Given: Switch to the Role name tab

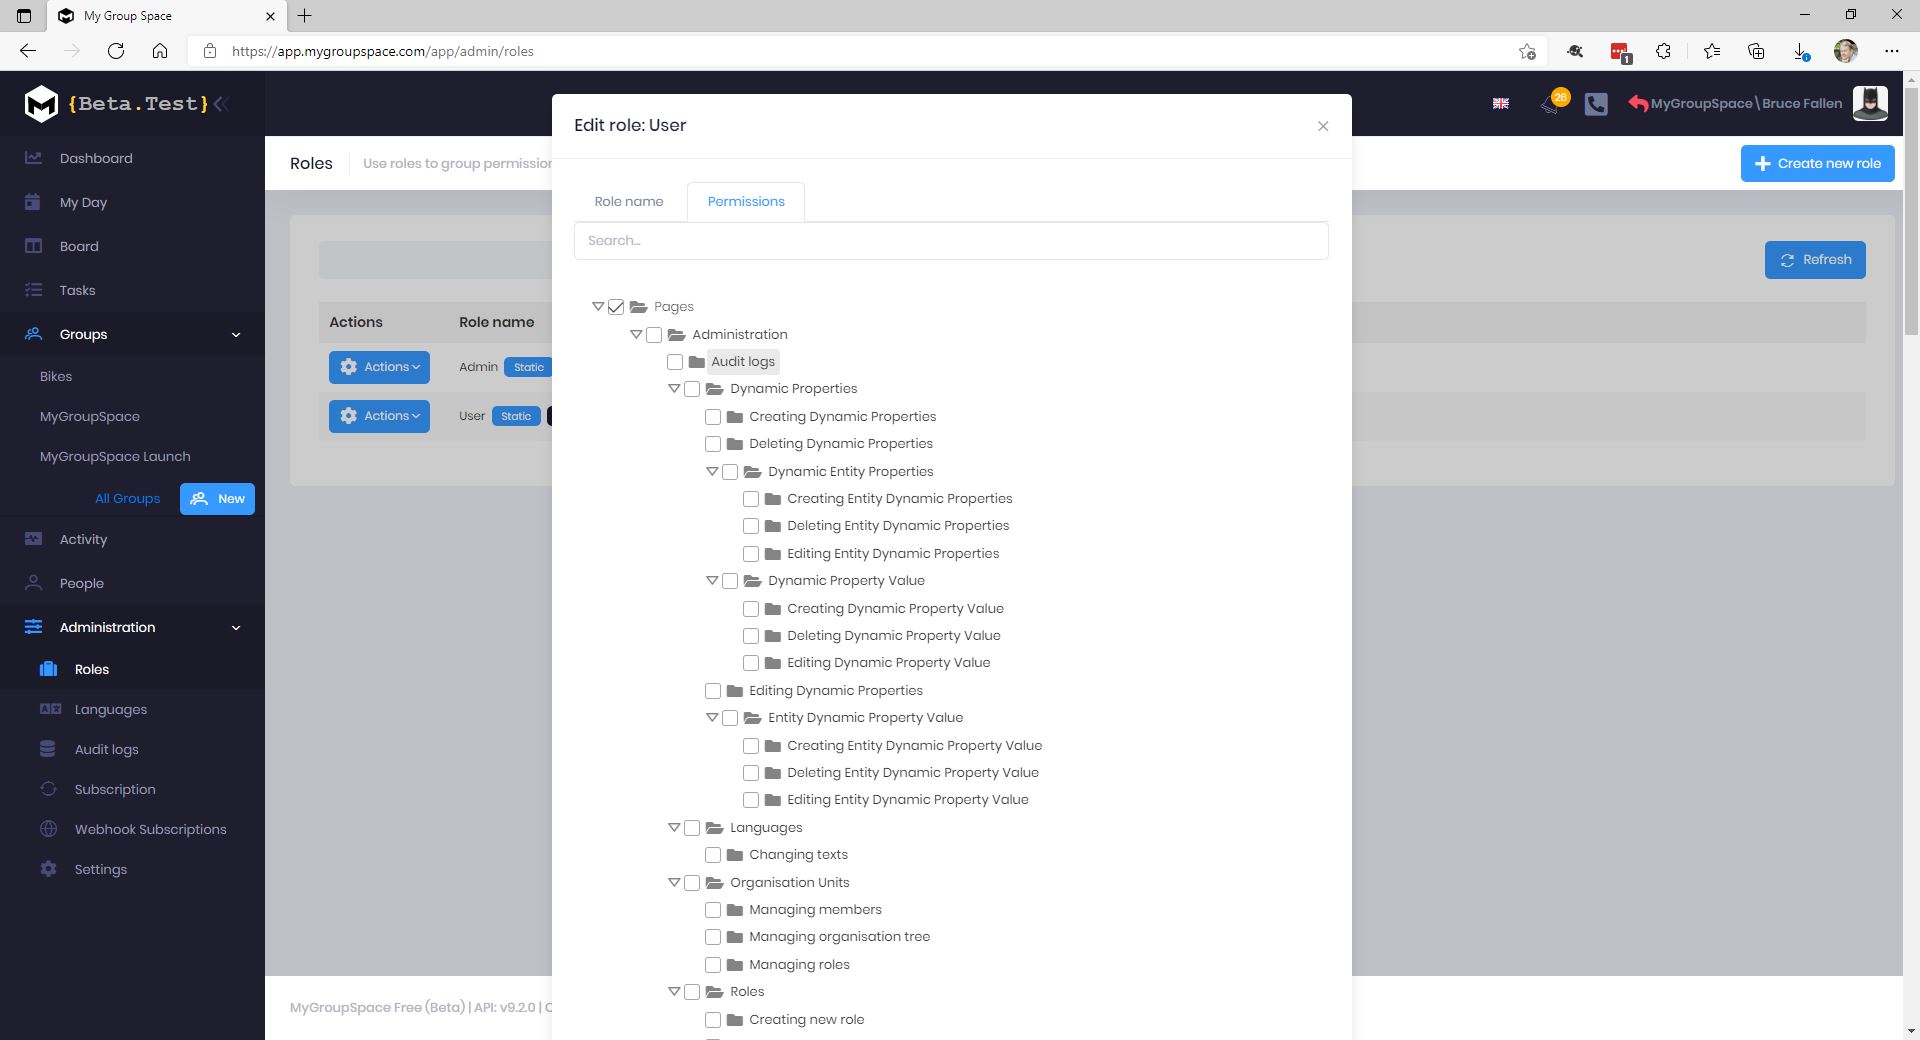Looking at the screenshot, I should pyautogui.click(x=629, y=202).
